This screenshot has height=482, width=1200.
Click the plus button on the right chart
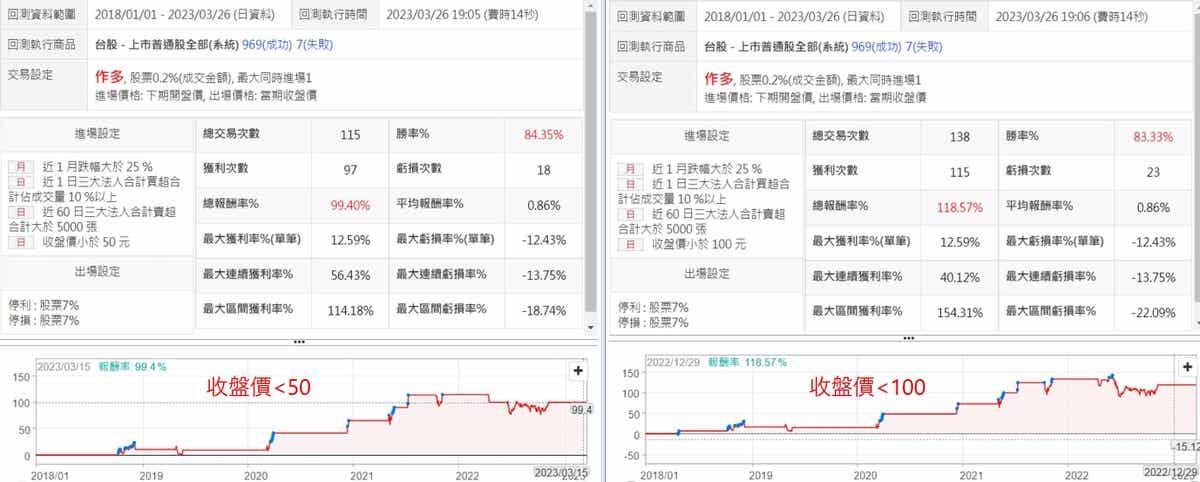(x=1187, y=369)
